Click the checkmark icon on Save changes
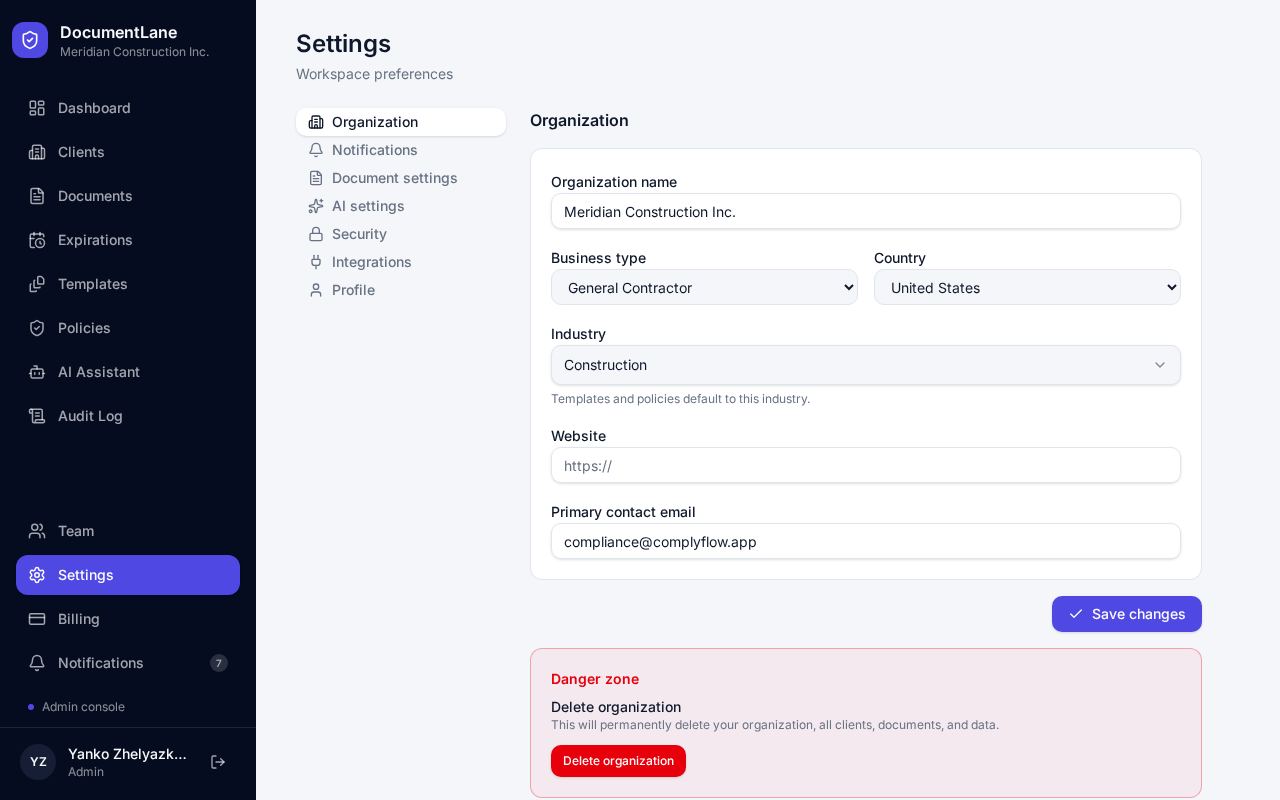 (x=1076, y=614)
